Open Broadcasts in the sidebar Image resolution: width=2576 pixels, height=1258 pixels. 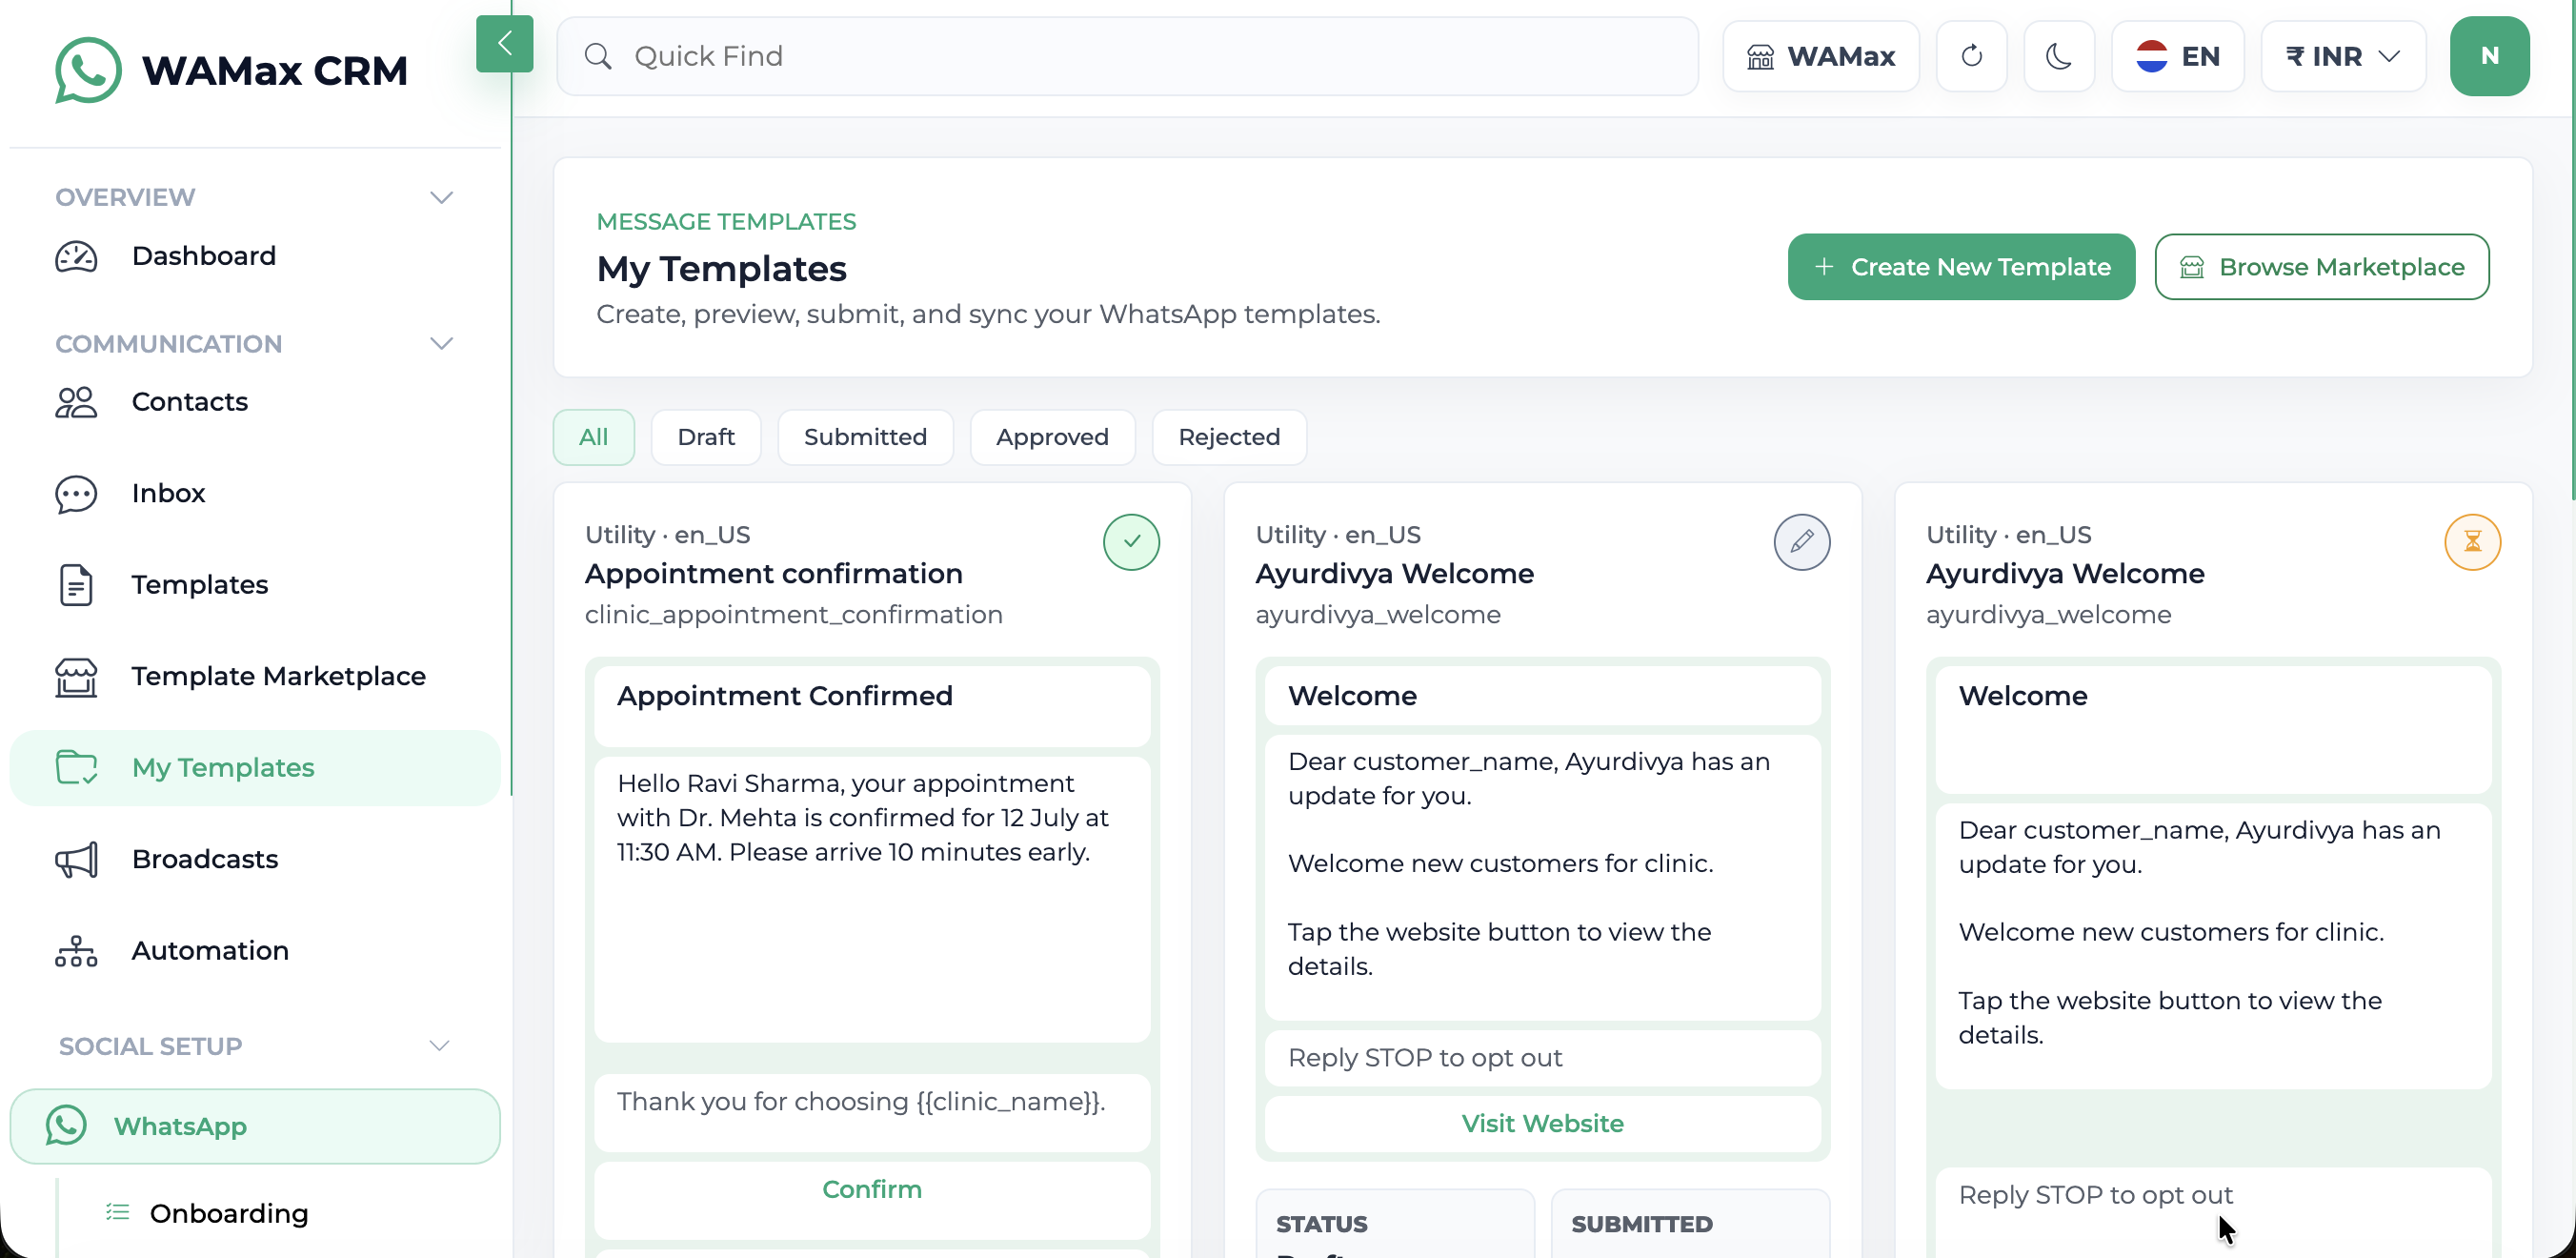254,859
